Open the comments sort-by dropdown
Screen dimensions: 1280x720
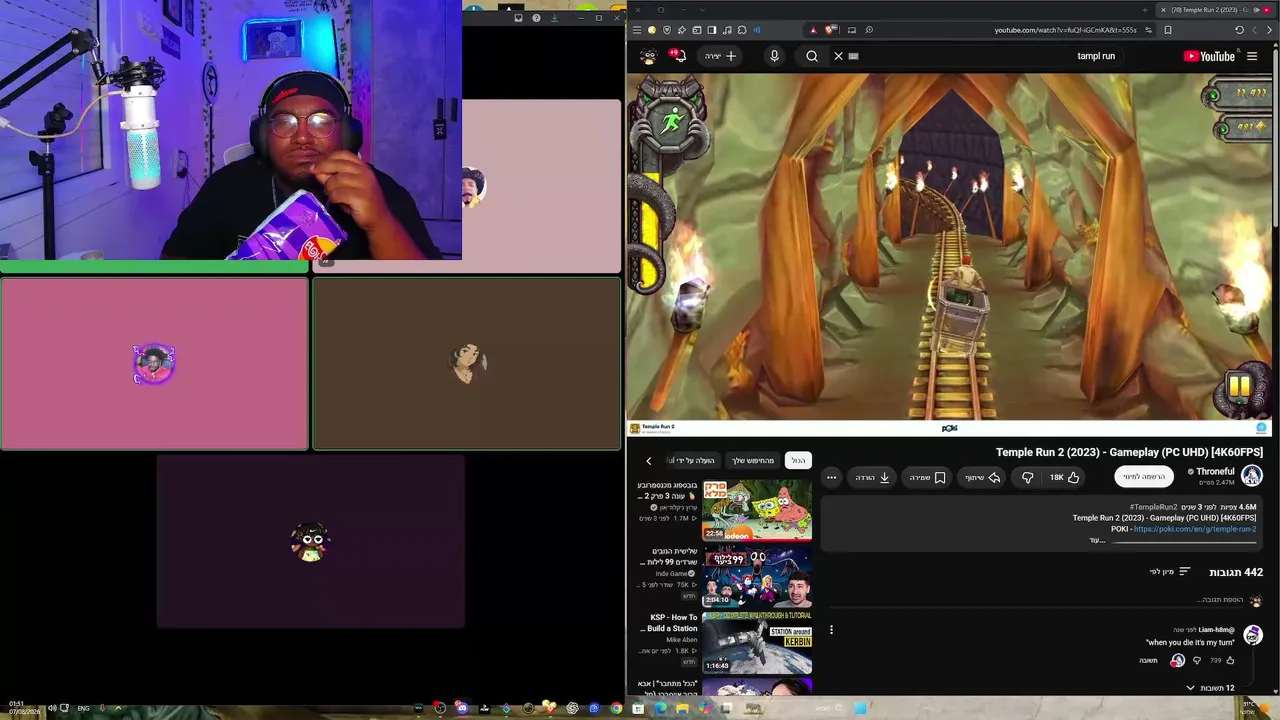tap(1170, 572)
